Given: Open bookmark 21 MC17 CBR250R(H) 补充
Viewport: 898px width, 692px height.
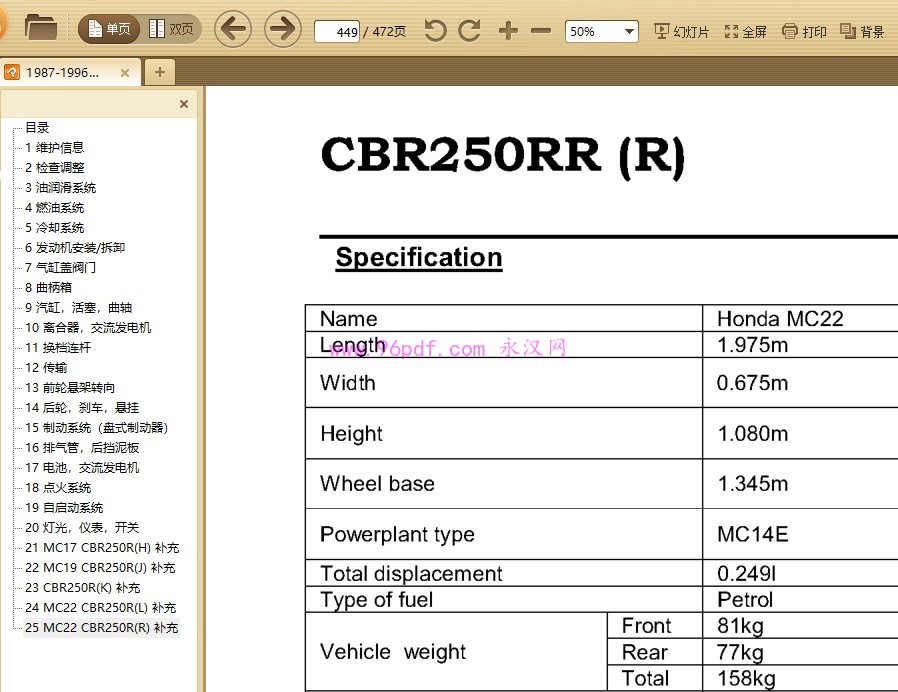Looking at the screenshot, I should pos(102,548).
